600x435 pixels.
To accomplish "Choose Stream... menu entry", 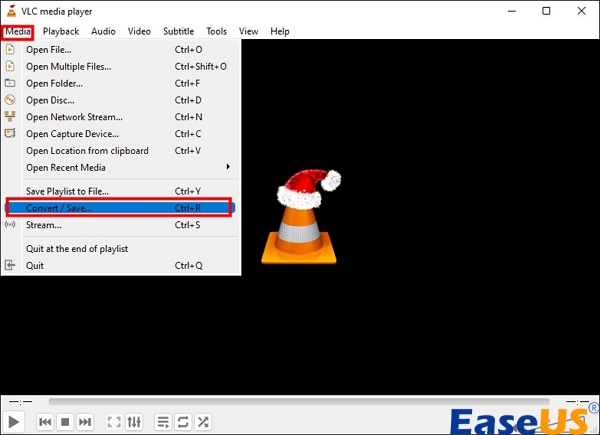I will tap(121, 225).
